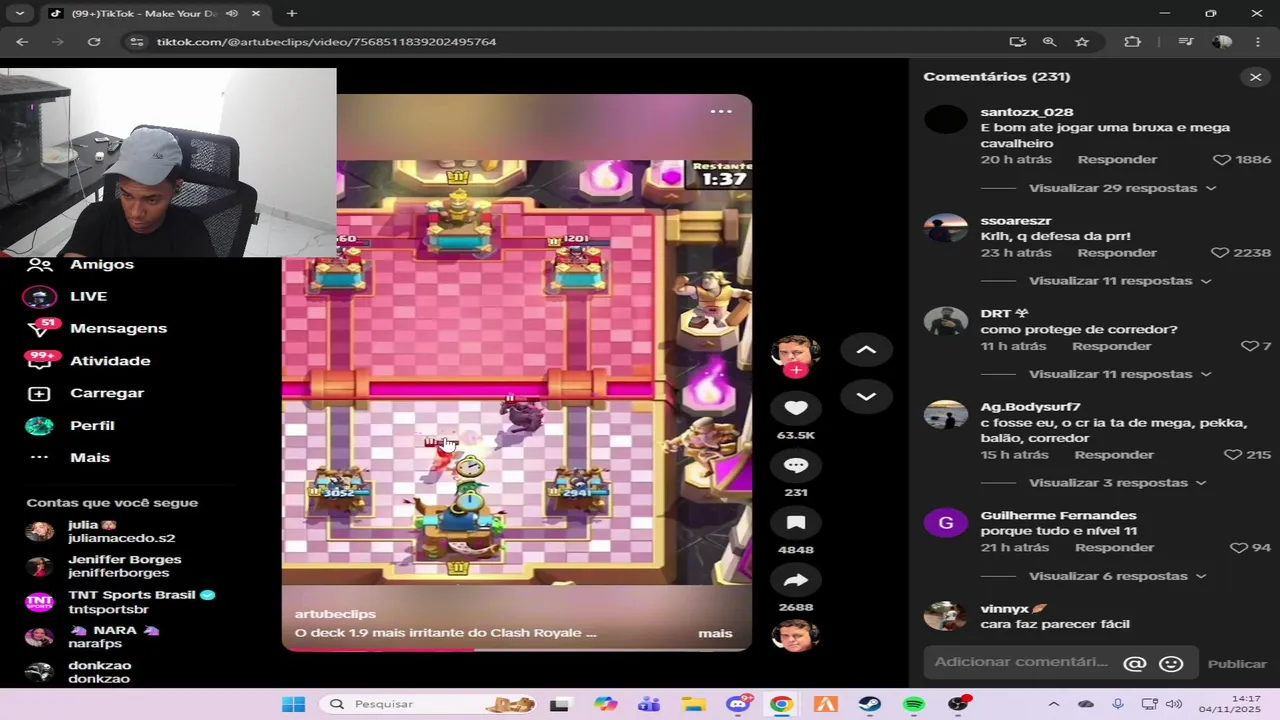Go to the next video arrow
This screenshot has height=720, width=1280.
[x=866, y=396]
